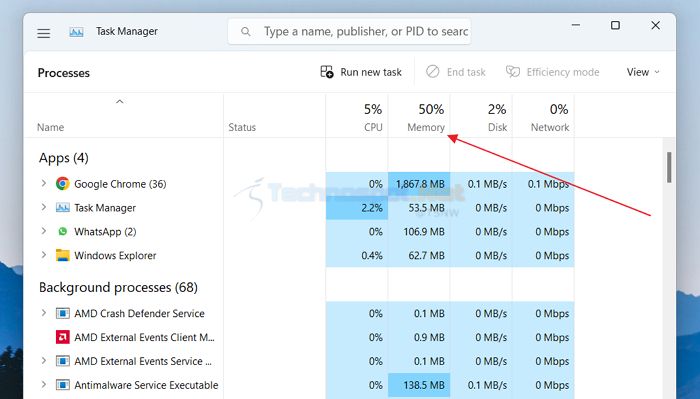
Task: Click AMD Crash Defender Service icon
Action: 62,313
